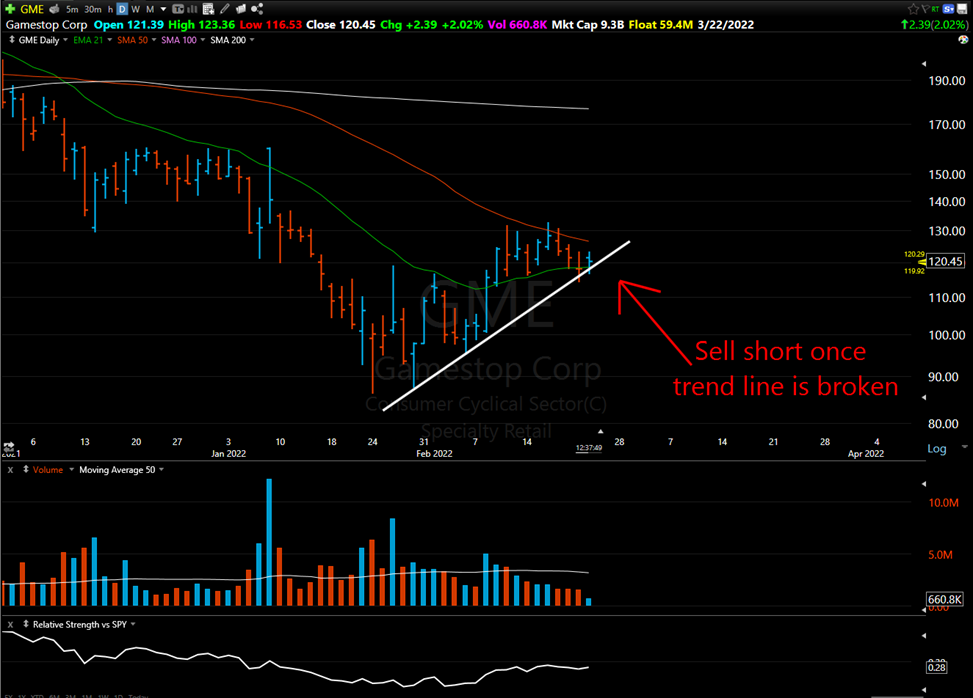The image size is (973, 698).
Task: Click the move arrows beside GME Daily
Action: point(12,39)
